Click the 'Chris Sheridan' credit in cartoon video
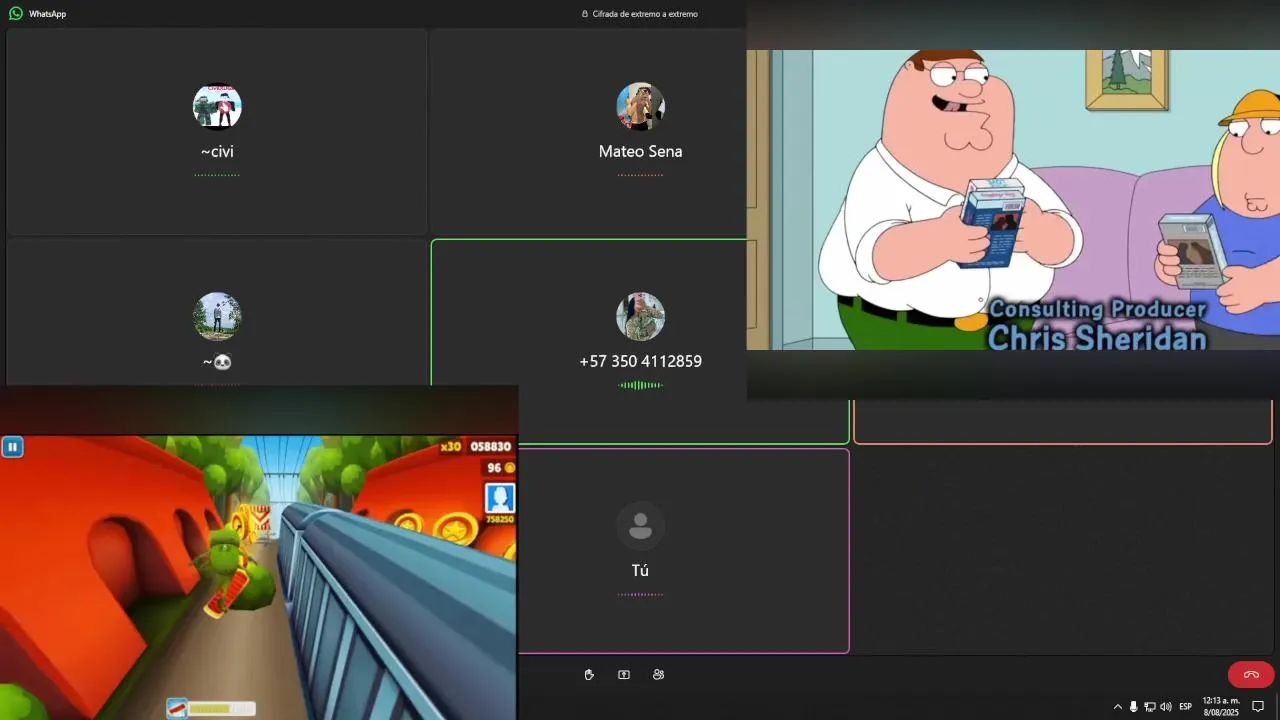This screenshot has height=720, width=1280. pyautogui.click(x=1097, y=338)
